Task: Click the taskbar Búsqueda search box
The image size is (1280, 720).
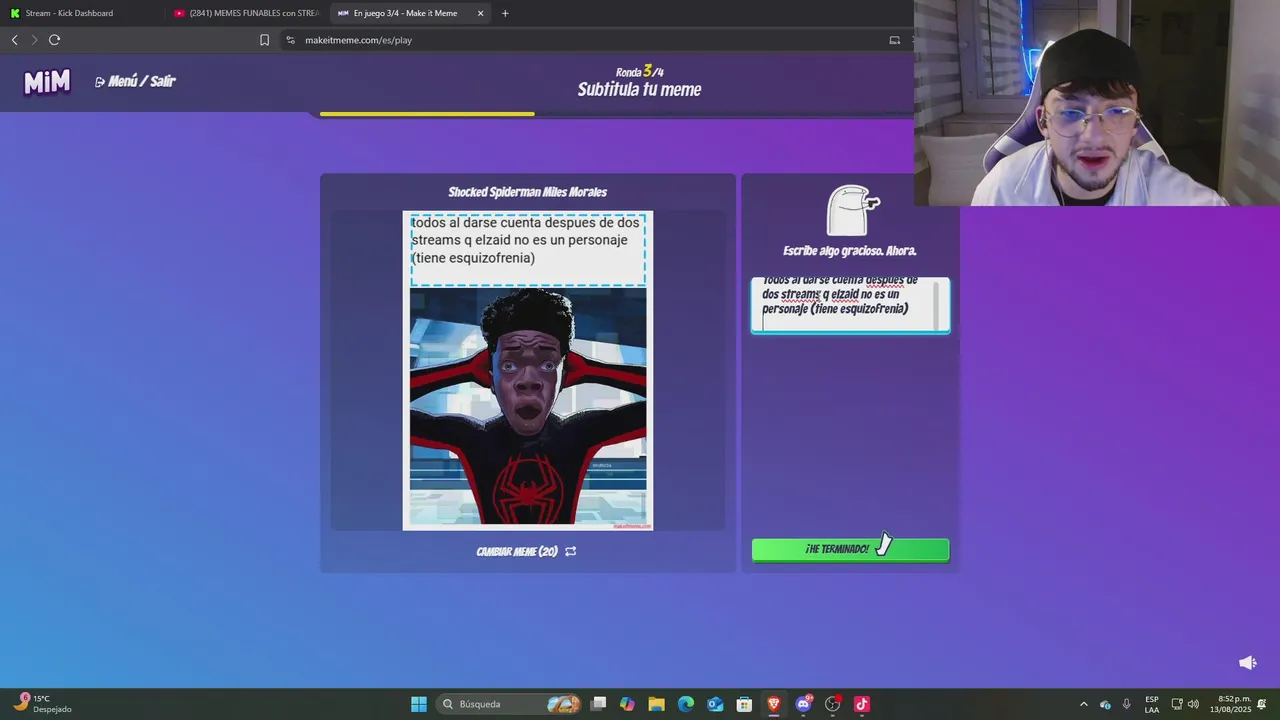Action: 512,704
